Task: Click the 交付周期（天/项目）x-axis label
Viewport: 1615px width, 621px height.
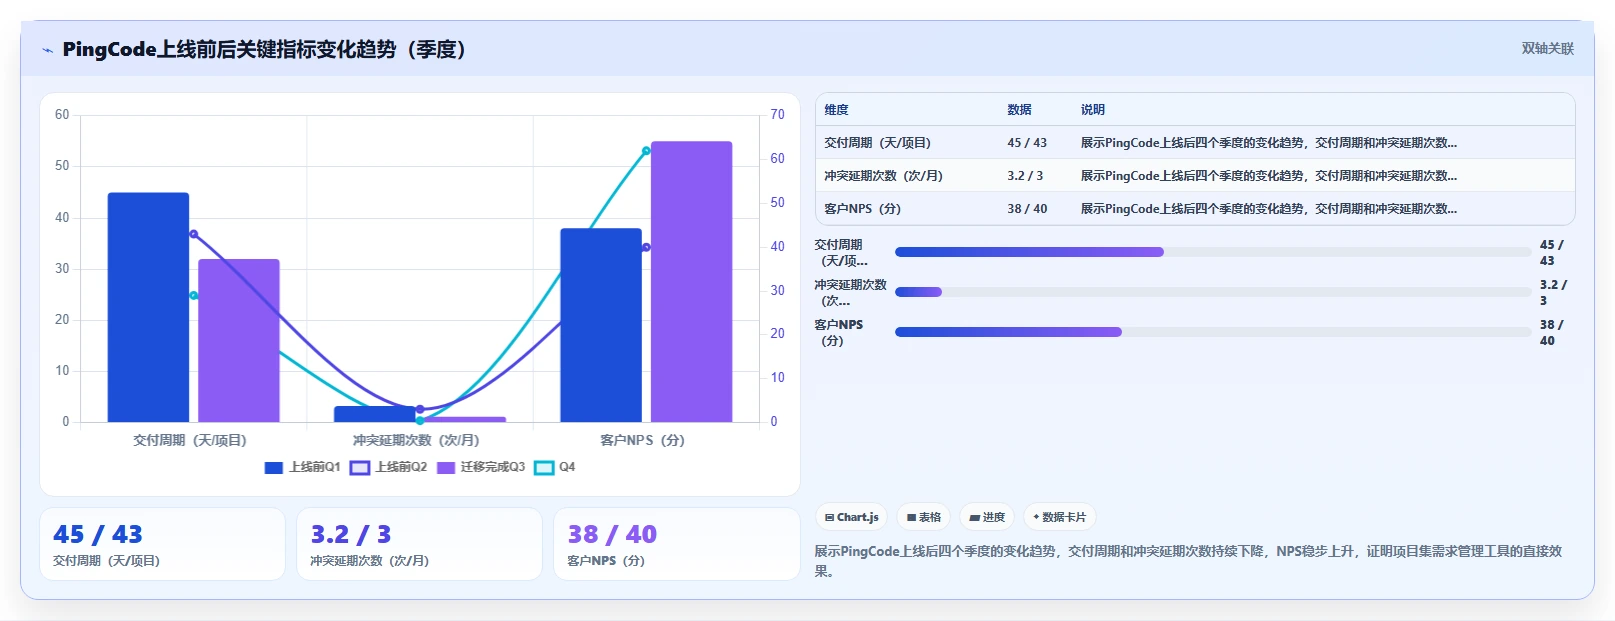Action: 190,440
